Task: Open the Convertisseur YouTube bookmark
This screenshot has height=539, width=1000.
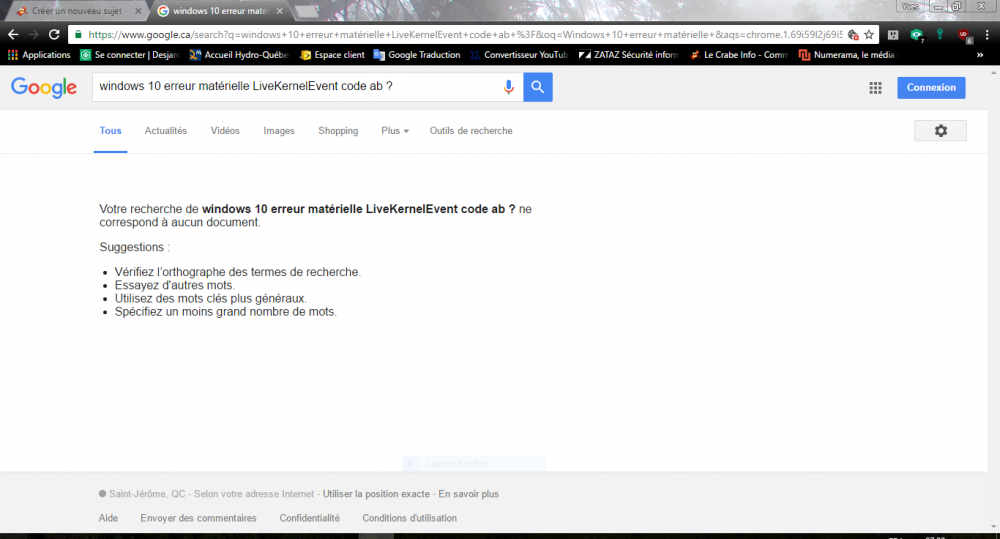Action: [x=519, y=55]
